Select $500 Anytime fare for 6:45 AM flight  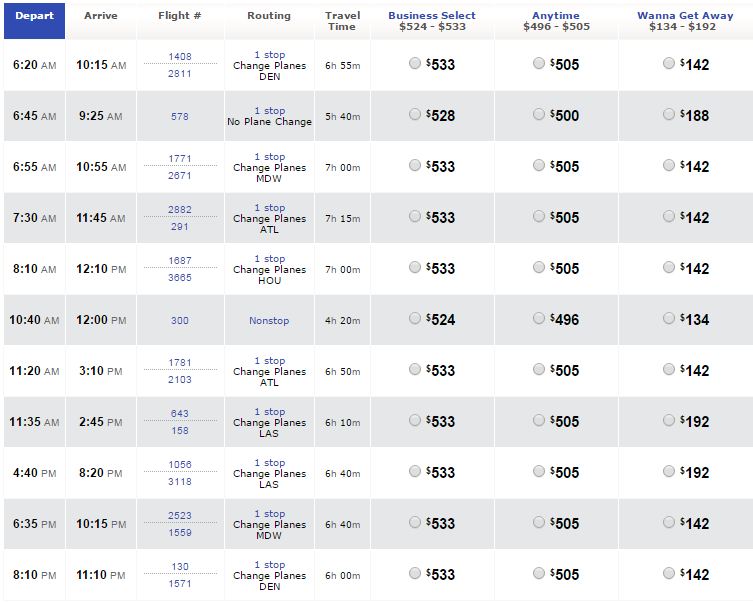pos(539,115)
